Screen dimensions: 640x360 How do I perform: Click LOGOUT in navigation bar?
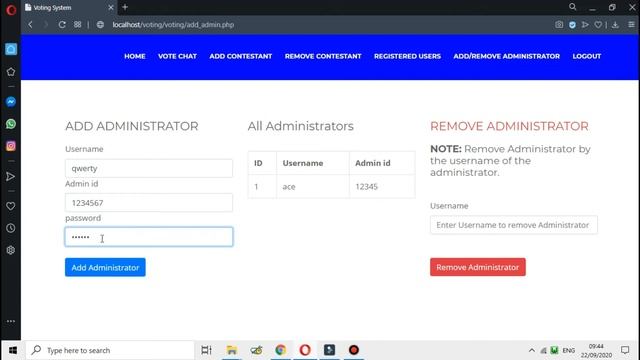tap(587, 56)
